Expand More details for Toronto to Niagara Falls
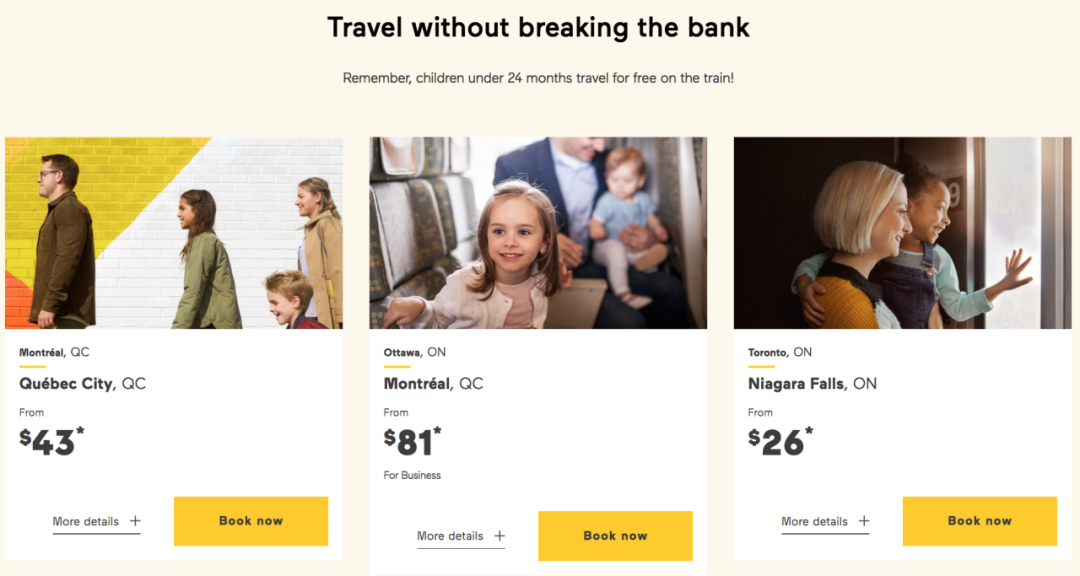 point(825,522)
